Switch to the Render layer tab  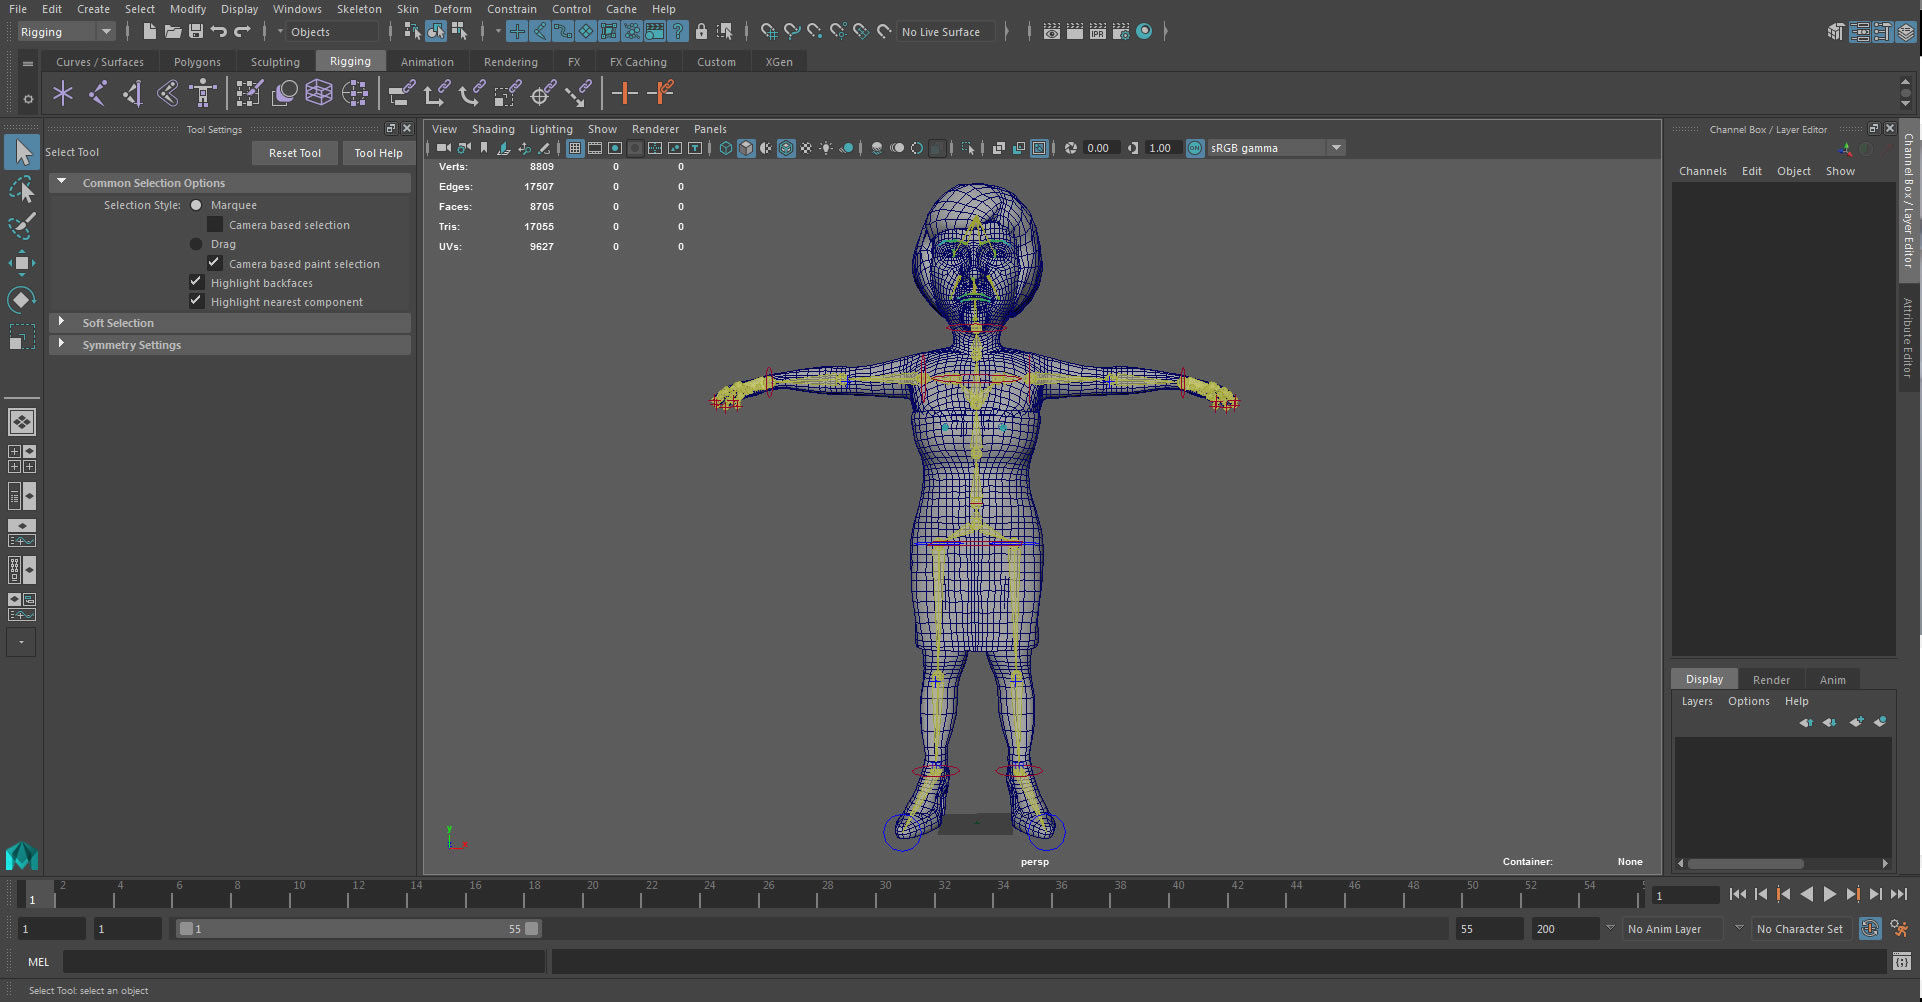pos(1771,680)
